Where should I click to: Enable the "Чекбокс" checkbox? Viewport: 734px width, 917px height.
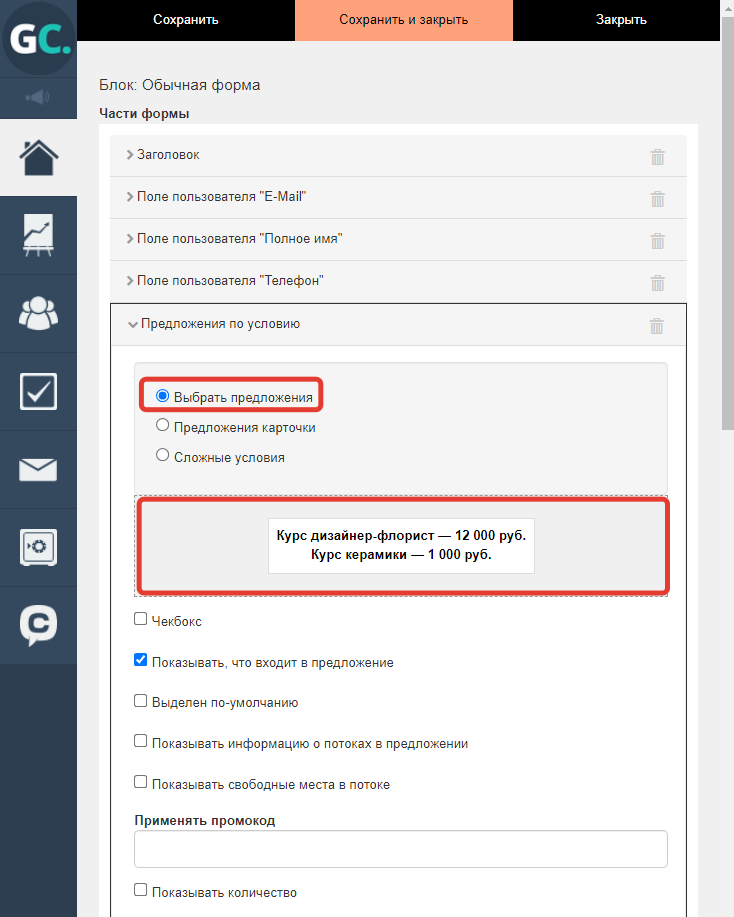point(140,619)
